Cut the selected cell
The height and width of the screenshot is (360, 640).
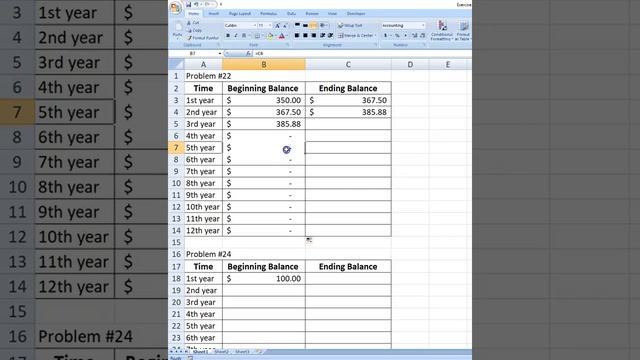point(193,23)
